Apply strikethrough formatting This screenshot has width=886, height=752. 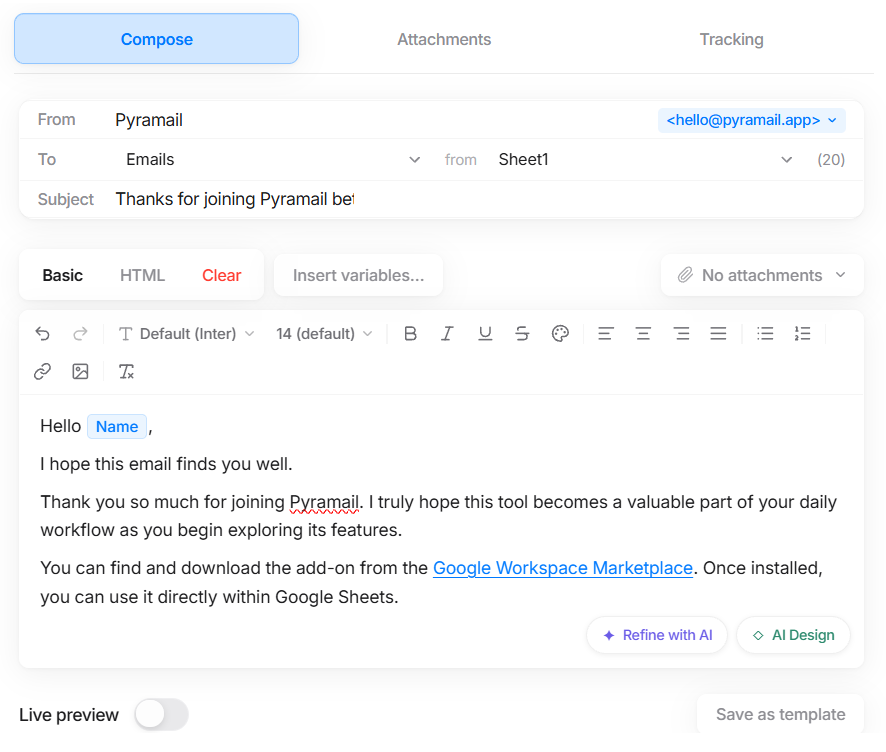(x=522, y=333)
